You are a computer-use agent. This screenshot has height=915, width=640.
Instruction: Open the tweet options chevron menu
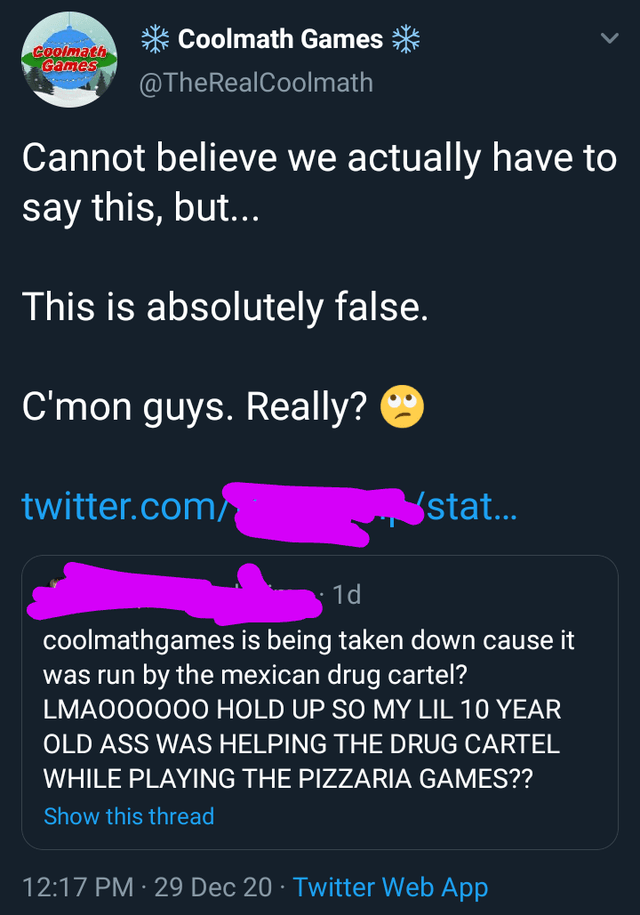[x=605, y=39]
